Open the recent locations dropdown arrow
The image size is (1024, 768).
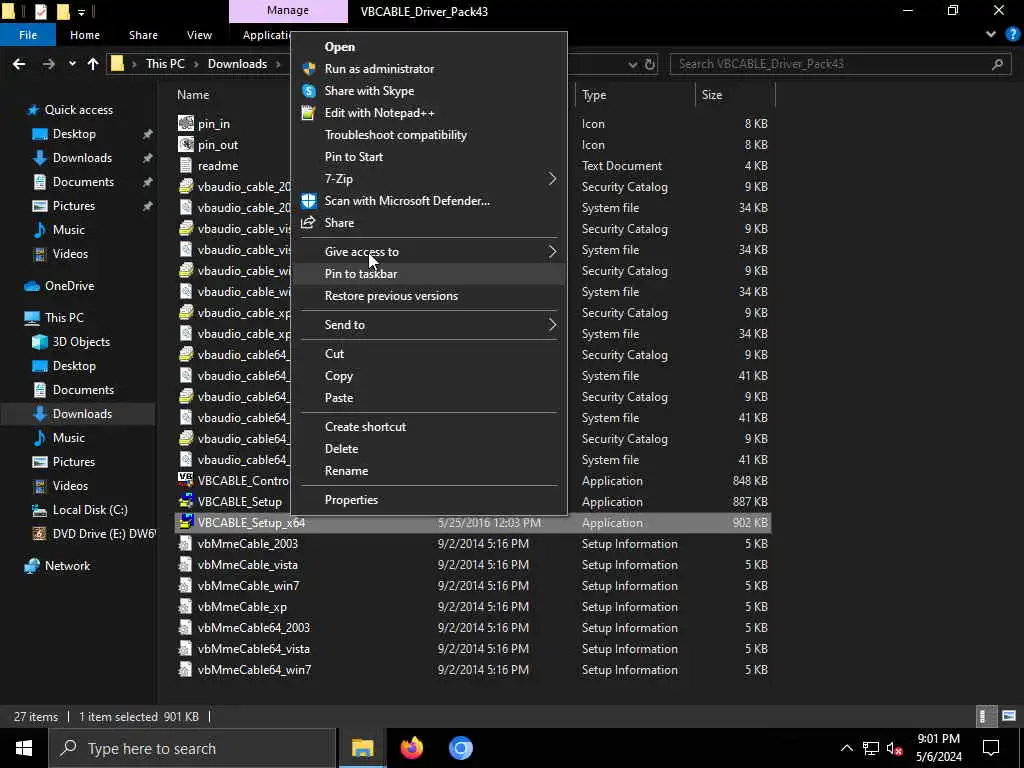click(x=72, y=64)
